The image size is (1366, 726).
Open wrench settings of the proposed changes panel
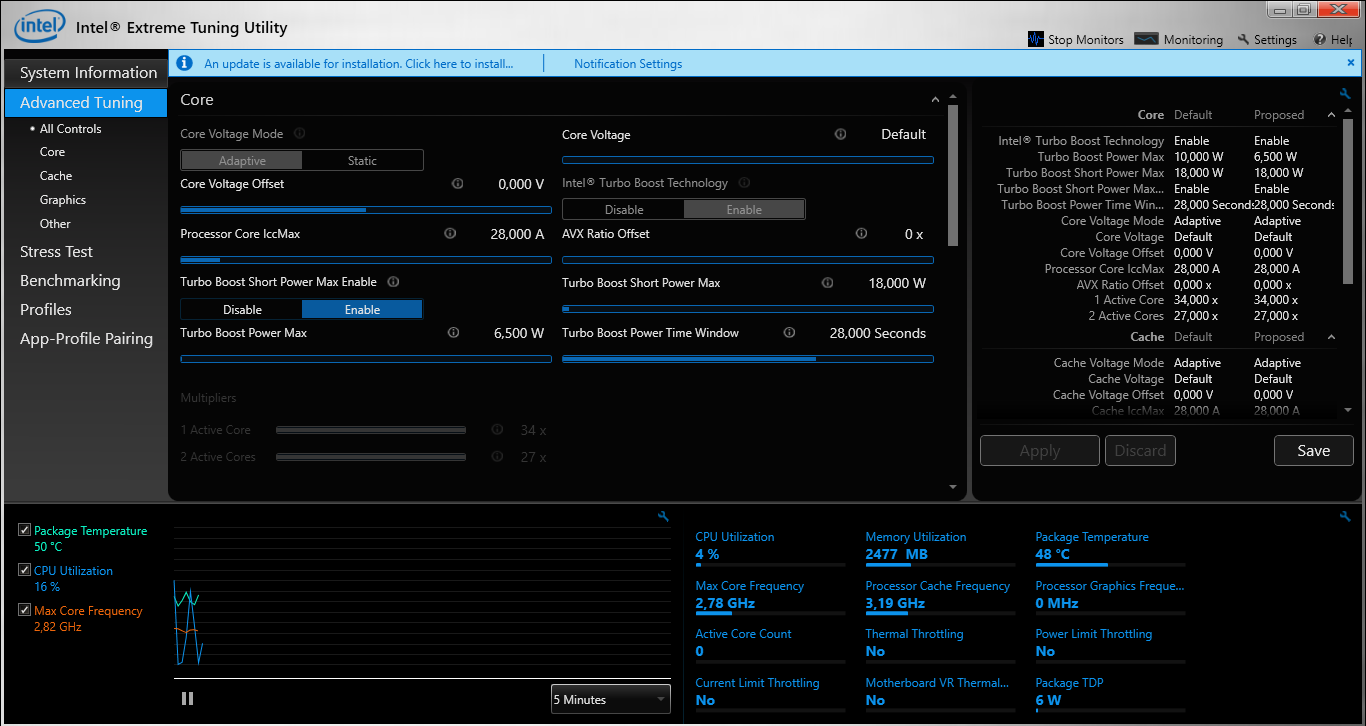tap(1345, 94)
